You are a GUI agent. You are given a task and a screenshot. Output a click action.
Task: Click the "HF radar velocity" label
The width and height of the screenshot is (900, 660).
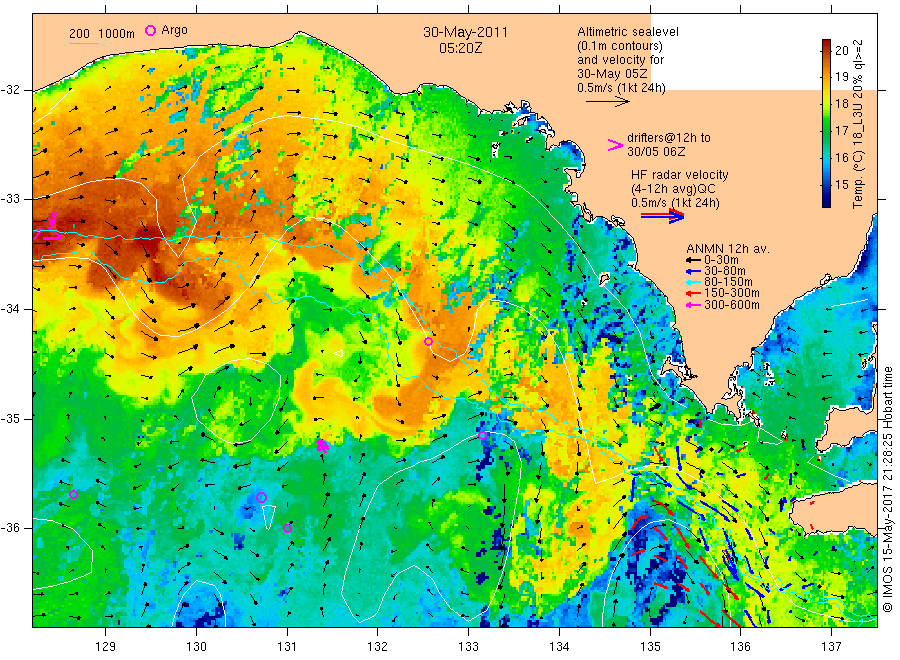[x=680, y=174]
